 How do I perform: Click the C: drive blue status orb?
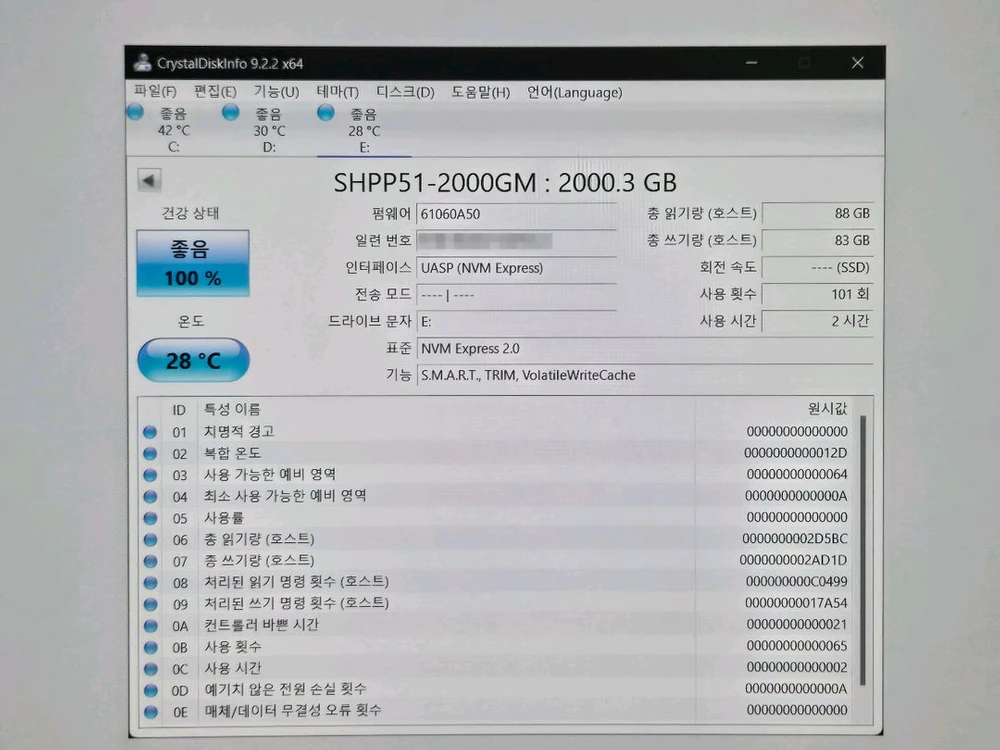pyautogui.click(x=135, y=112)
